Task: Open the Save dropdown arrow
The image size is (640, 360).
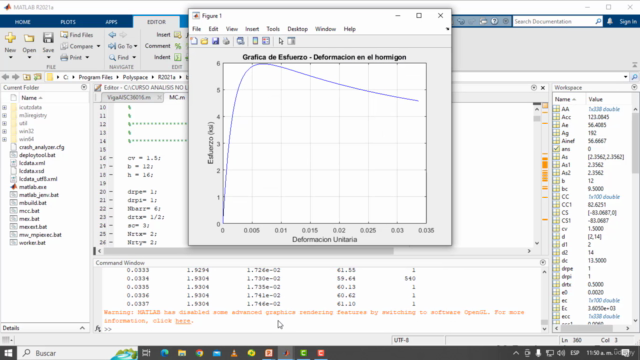Action: (x=48, y=58)
